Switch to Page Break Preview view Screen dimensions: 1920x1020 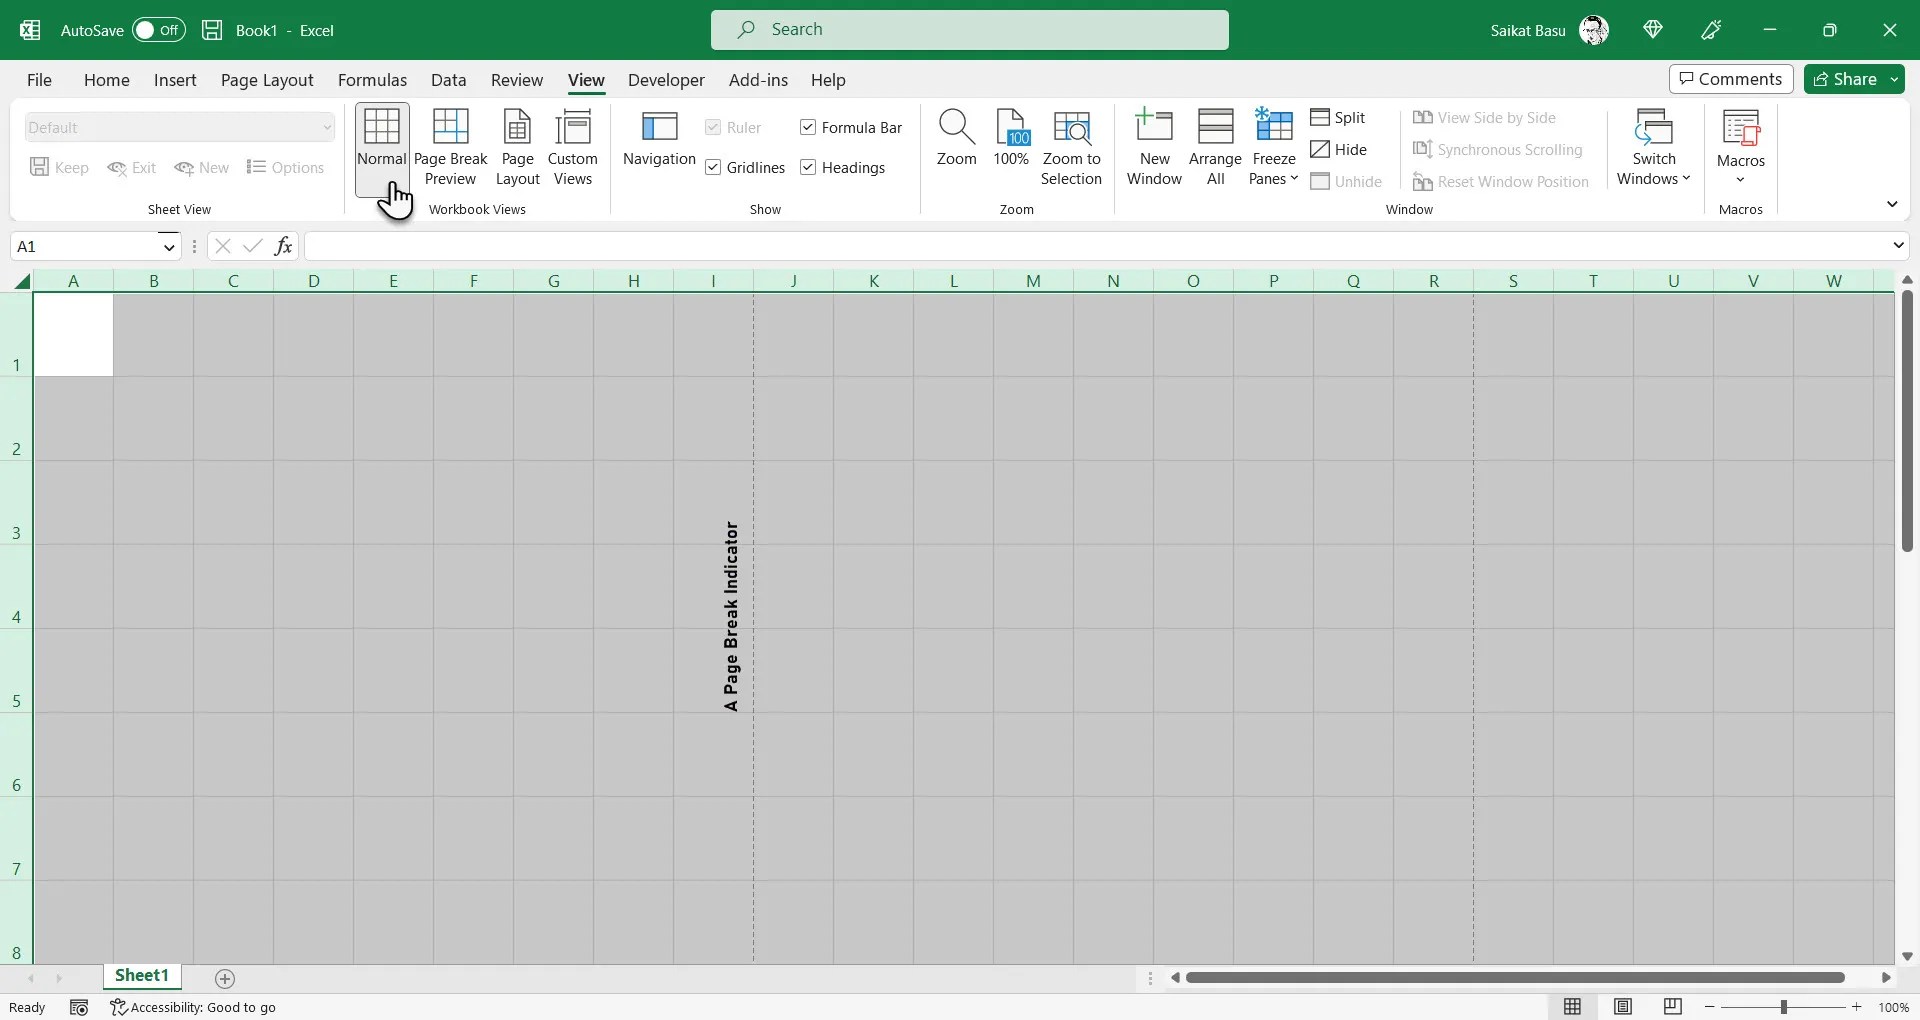(450, 146)
